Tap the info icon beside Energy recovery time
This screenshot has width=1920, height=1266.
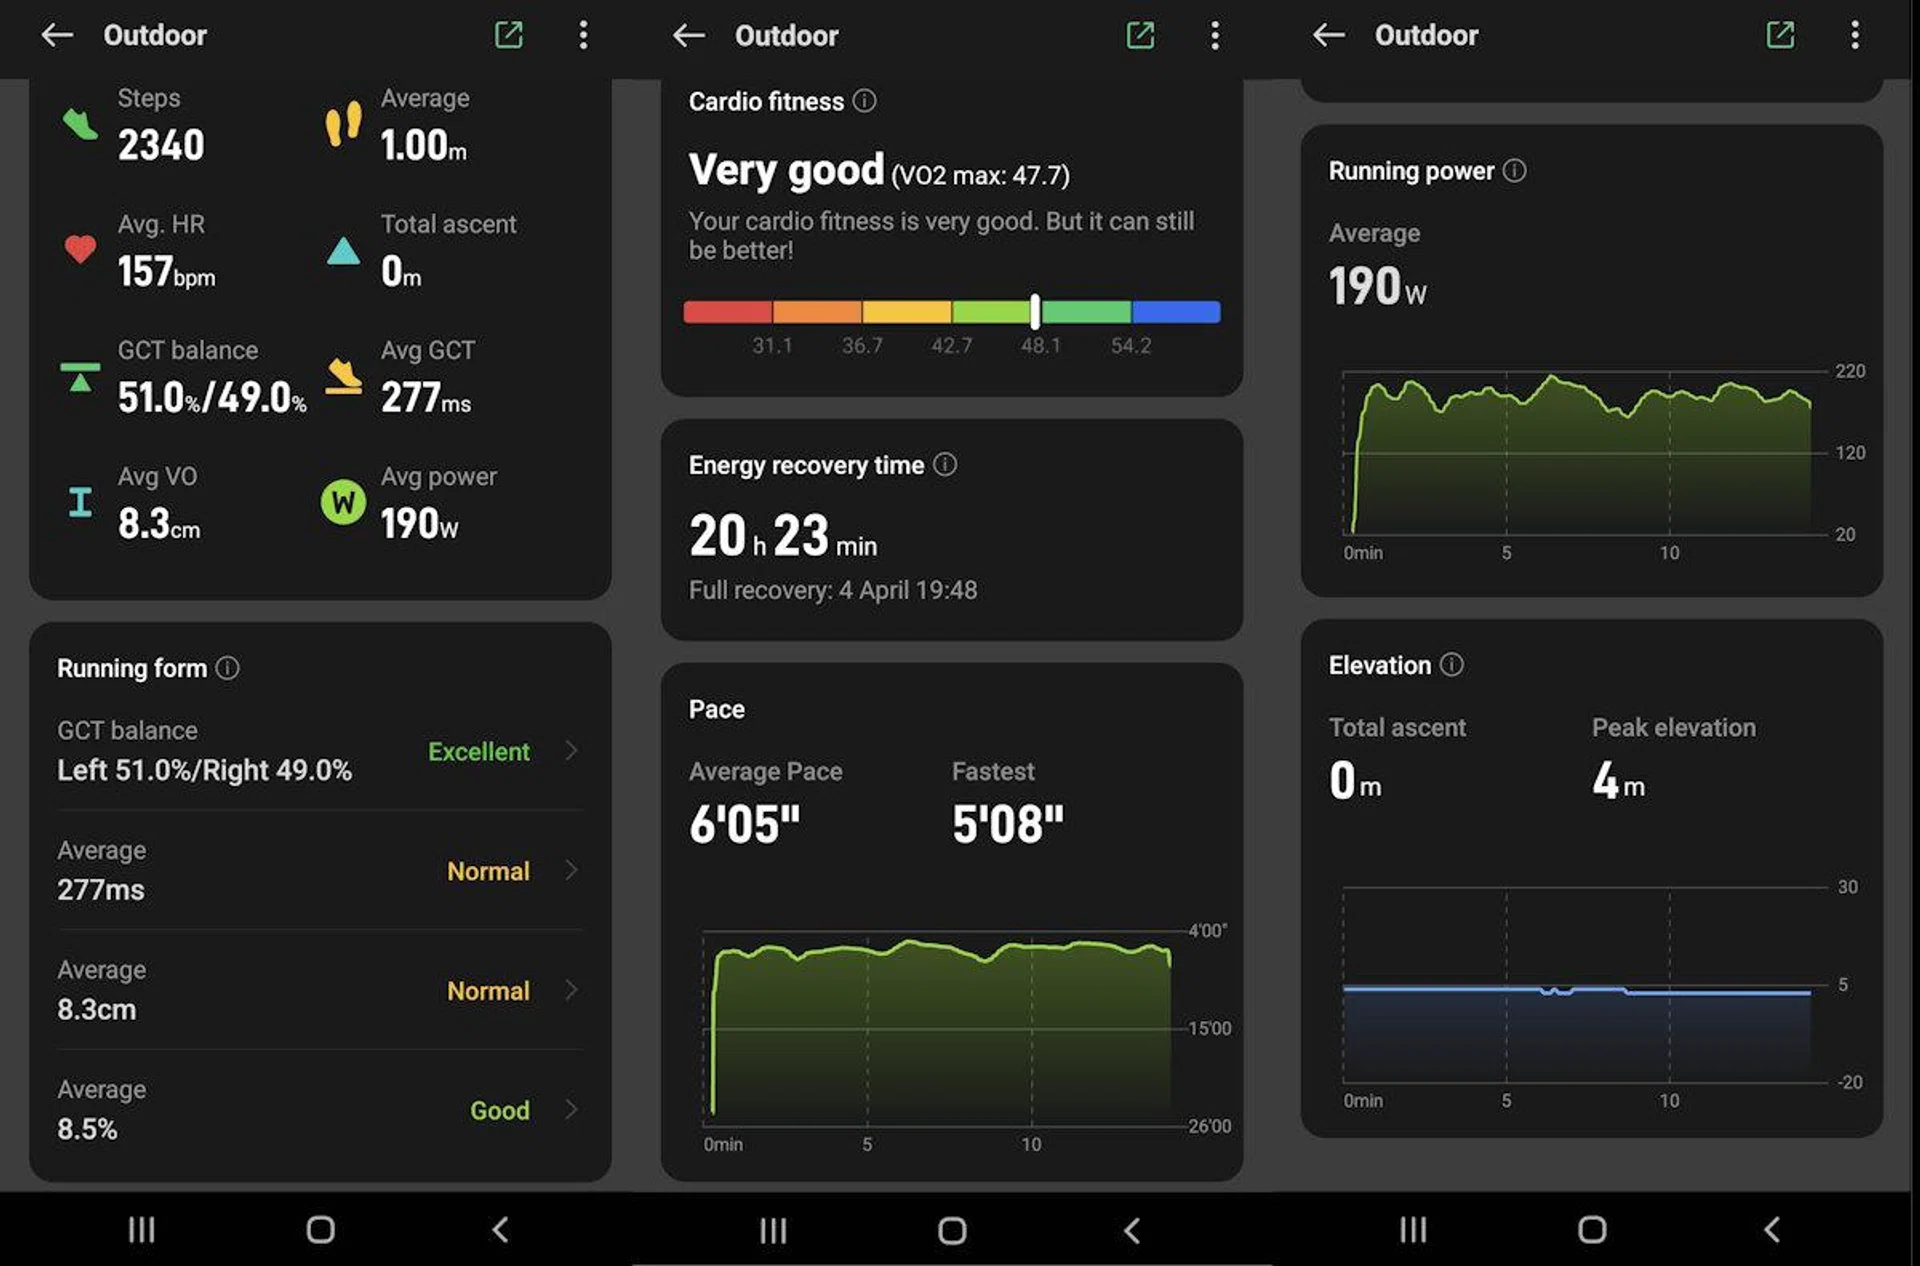[944, 465]
